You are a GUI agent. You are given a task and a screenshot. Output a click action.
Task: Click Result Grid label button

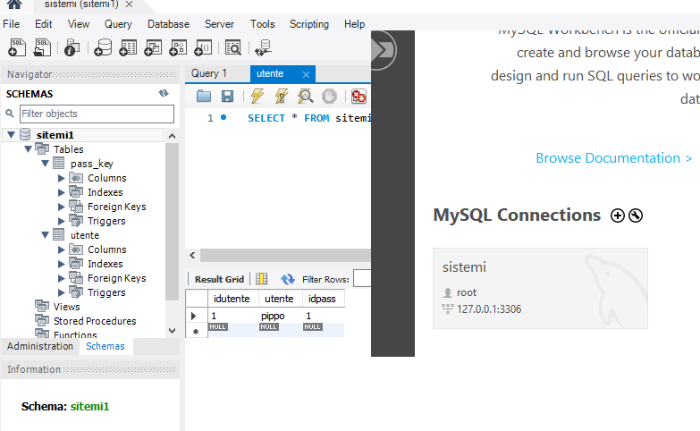point(219,279)
